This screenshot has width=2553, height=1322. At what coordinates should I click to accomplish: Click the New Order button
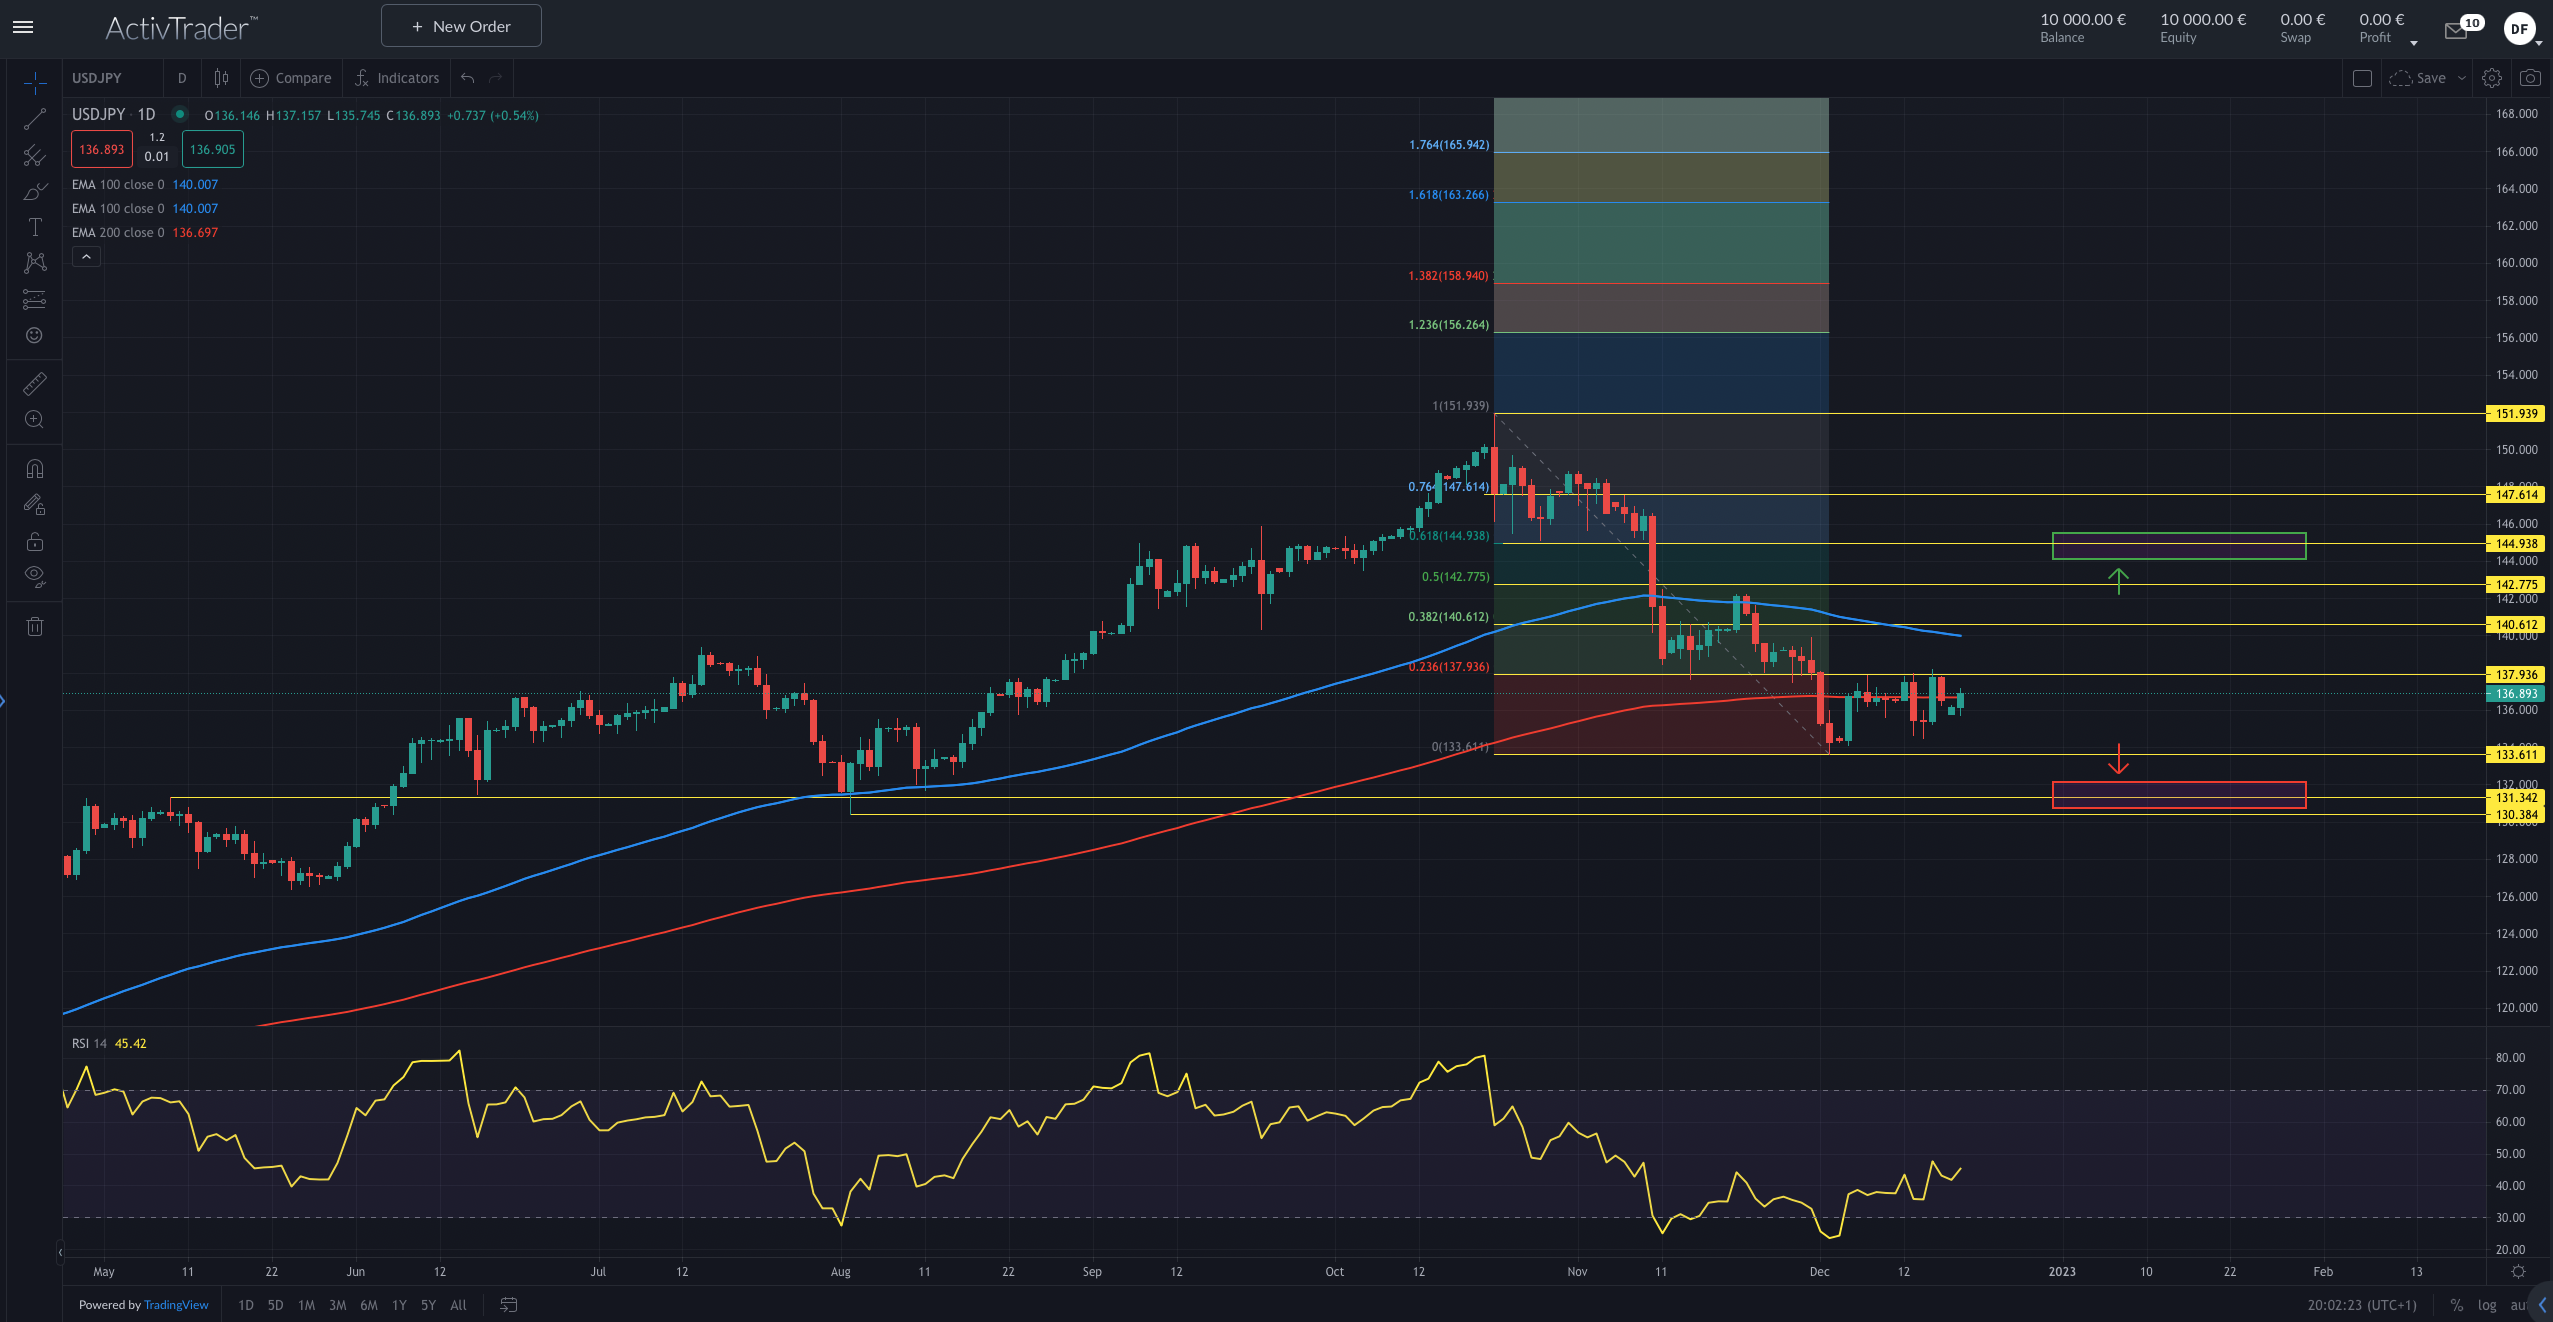point(461,25)
